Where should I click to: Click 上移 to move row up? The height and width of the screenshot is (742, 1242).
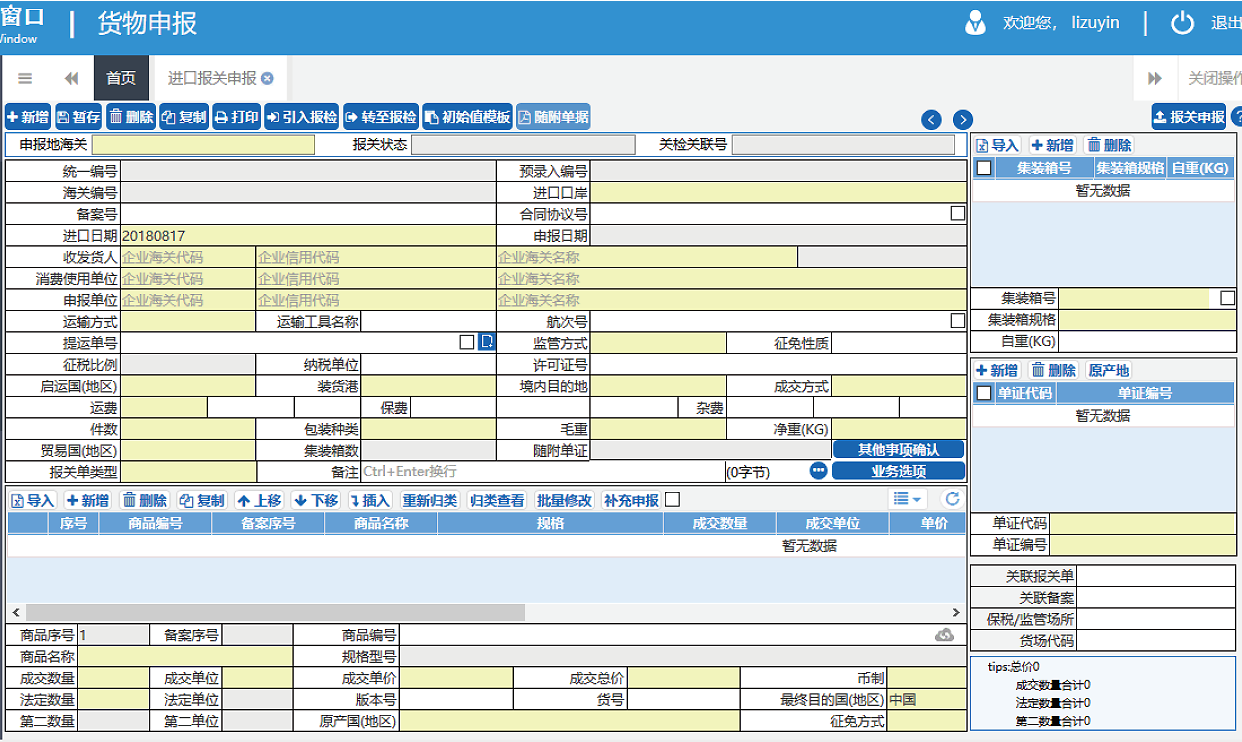(259, 500)
